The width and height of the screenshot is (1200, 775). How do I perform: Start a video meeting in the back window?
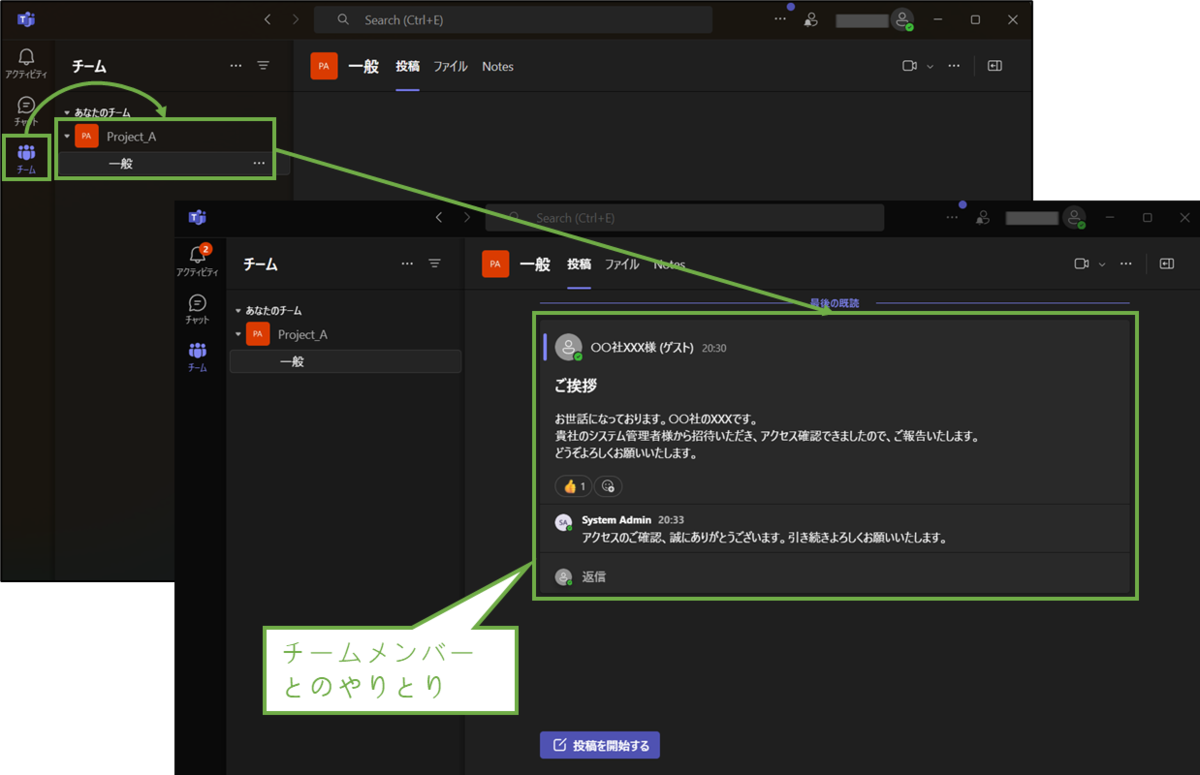(909, 66)
